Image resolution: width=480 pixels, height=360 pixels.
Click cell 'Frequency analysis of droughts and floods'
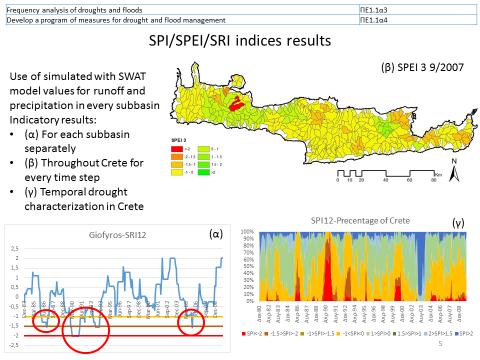tap(182, 10)
